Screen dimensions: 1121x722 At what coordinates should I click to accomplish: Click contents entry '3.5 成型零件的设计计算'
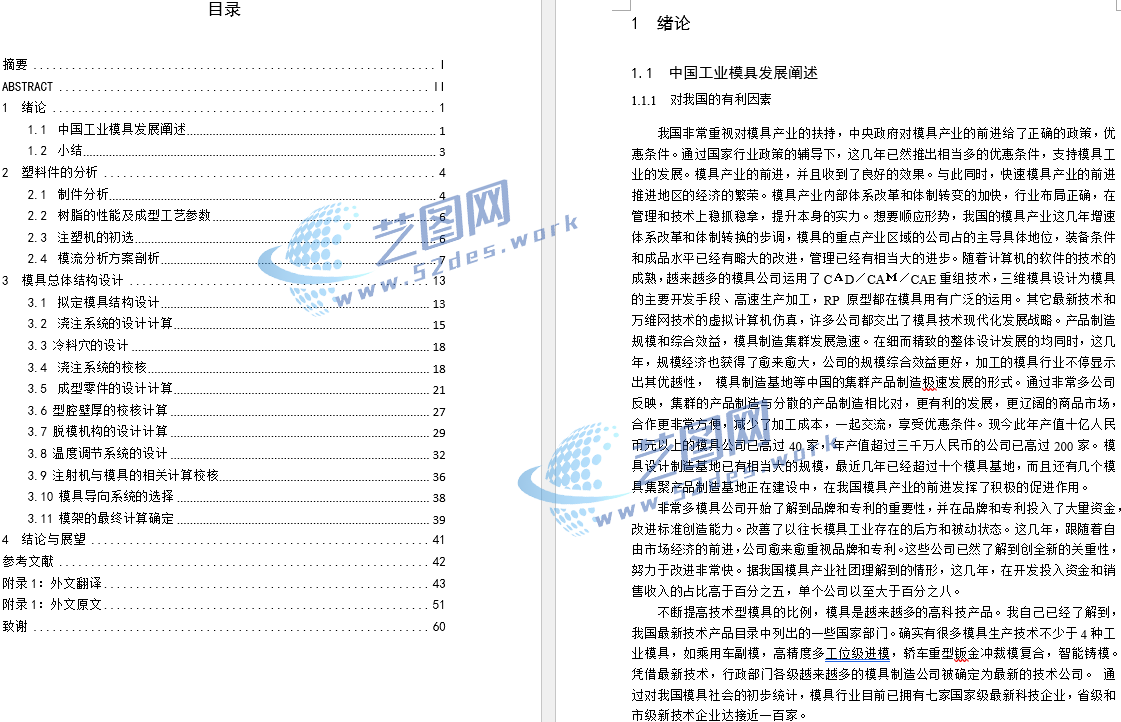click(x=237, y=389)
